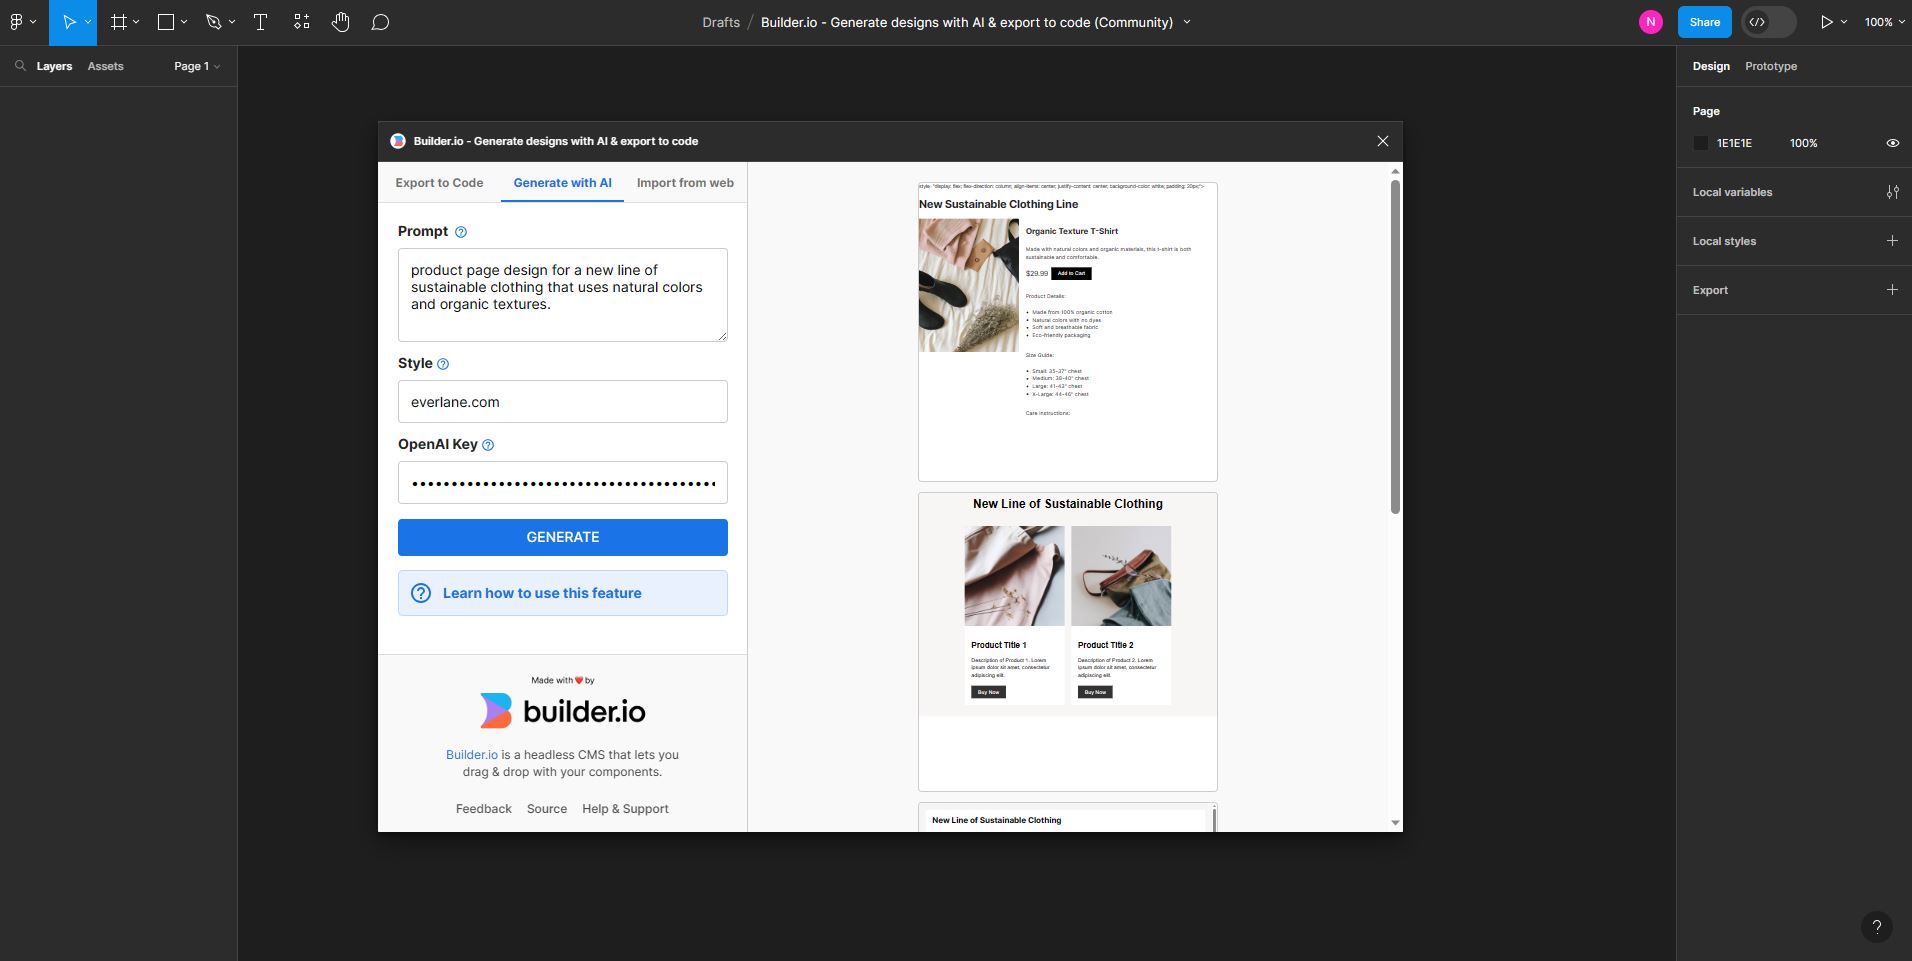Screen dimensions: 1912x961
Task: Click the user avatar N
Action: 1651,22
